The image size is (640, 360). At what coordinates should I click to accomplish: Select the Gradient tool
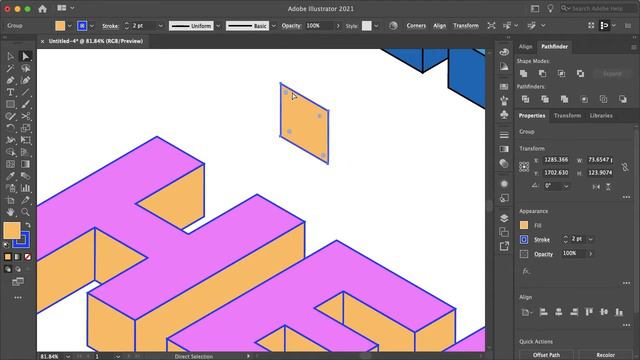coord(25,164)
